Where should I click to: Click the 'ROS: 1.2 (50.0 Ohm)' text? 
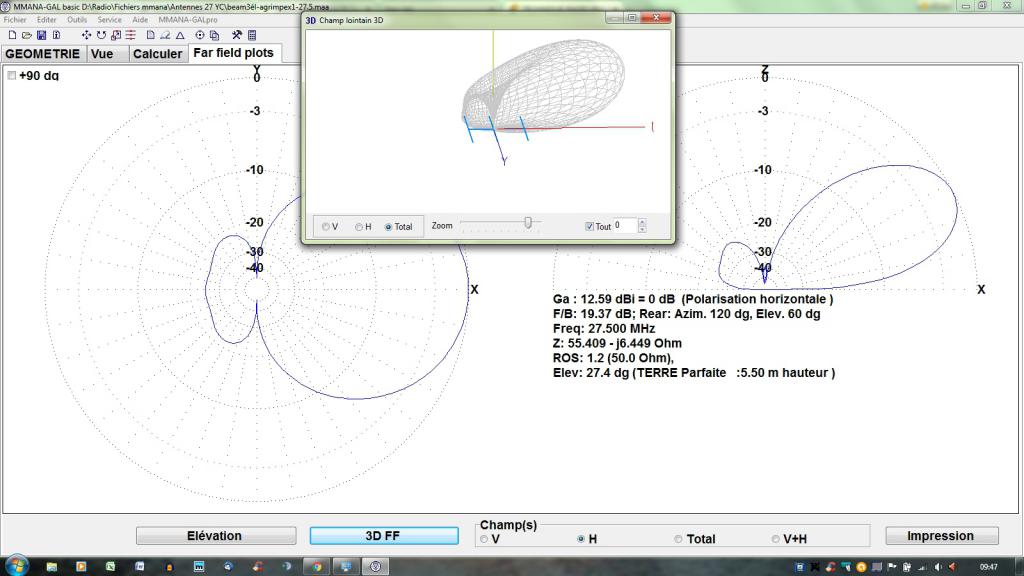[x=613, y=358]
